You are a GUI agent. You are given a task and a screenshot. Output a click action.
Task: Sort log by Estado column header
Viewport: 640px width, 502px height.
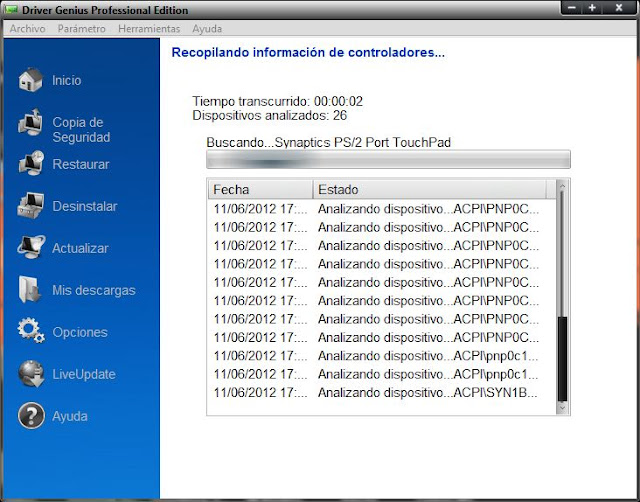click(429, 189)
